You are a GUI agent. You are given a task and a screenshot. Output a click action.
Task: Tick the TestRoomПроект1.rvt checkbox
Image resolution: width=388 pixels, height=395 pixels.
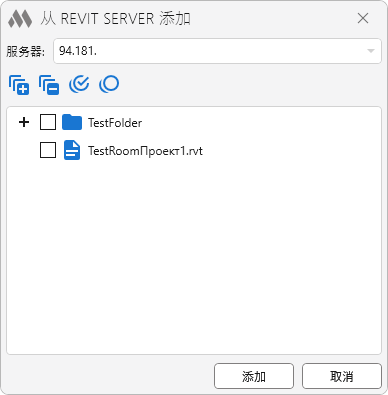point(48,150)
